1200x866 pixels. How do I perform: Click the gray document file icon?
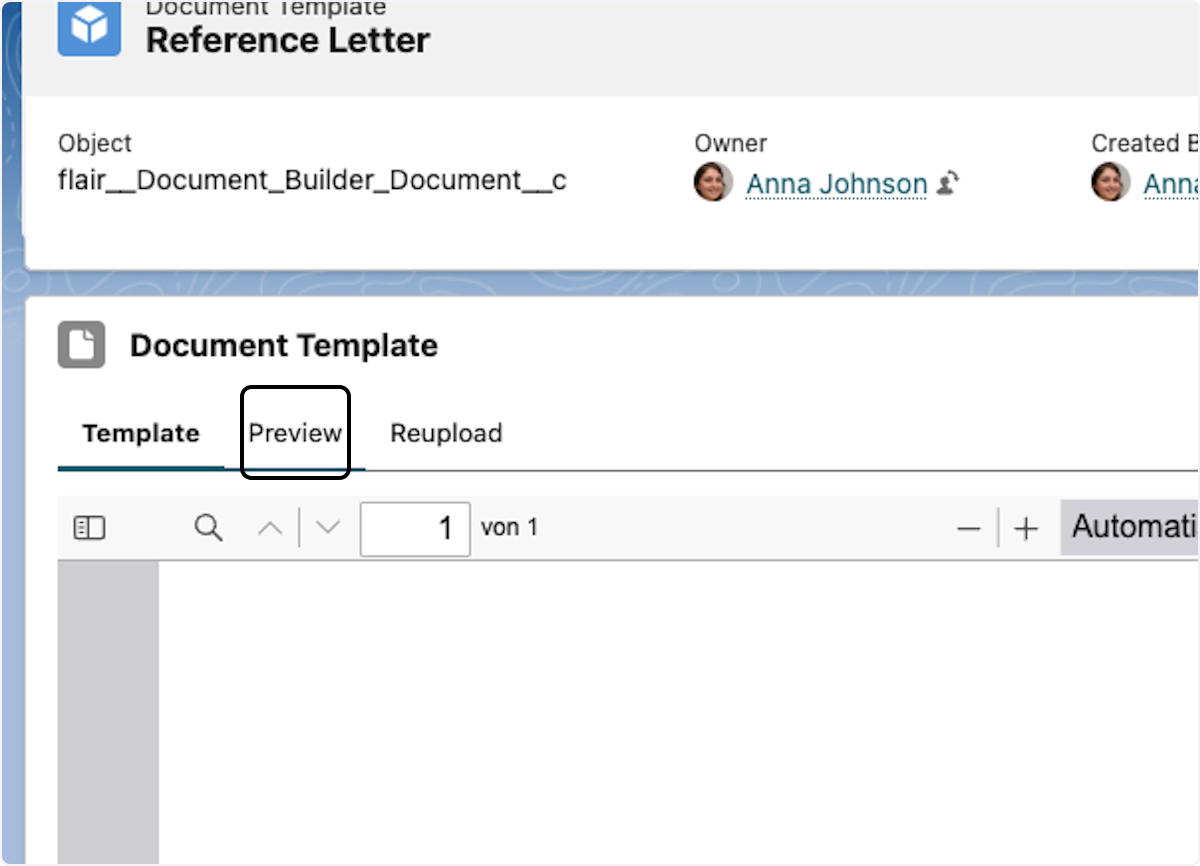click(x=81, y=345)
